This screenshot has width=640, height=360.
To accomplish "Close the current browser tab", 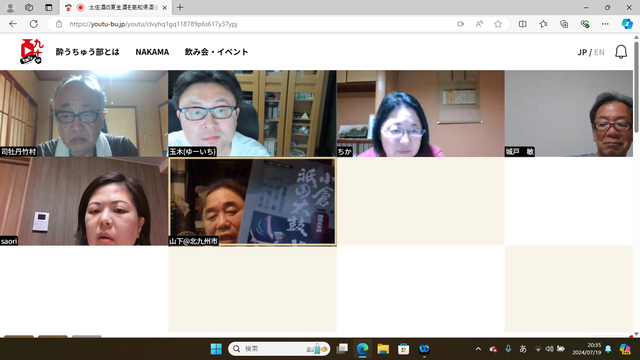I will [x=164, y=8].
